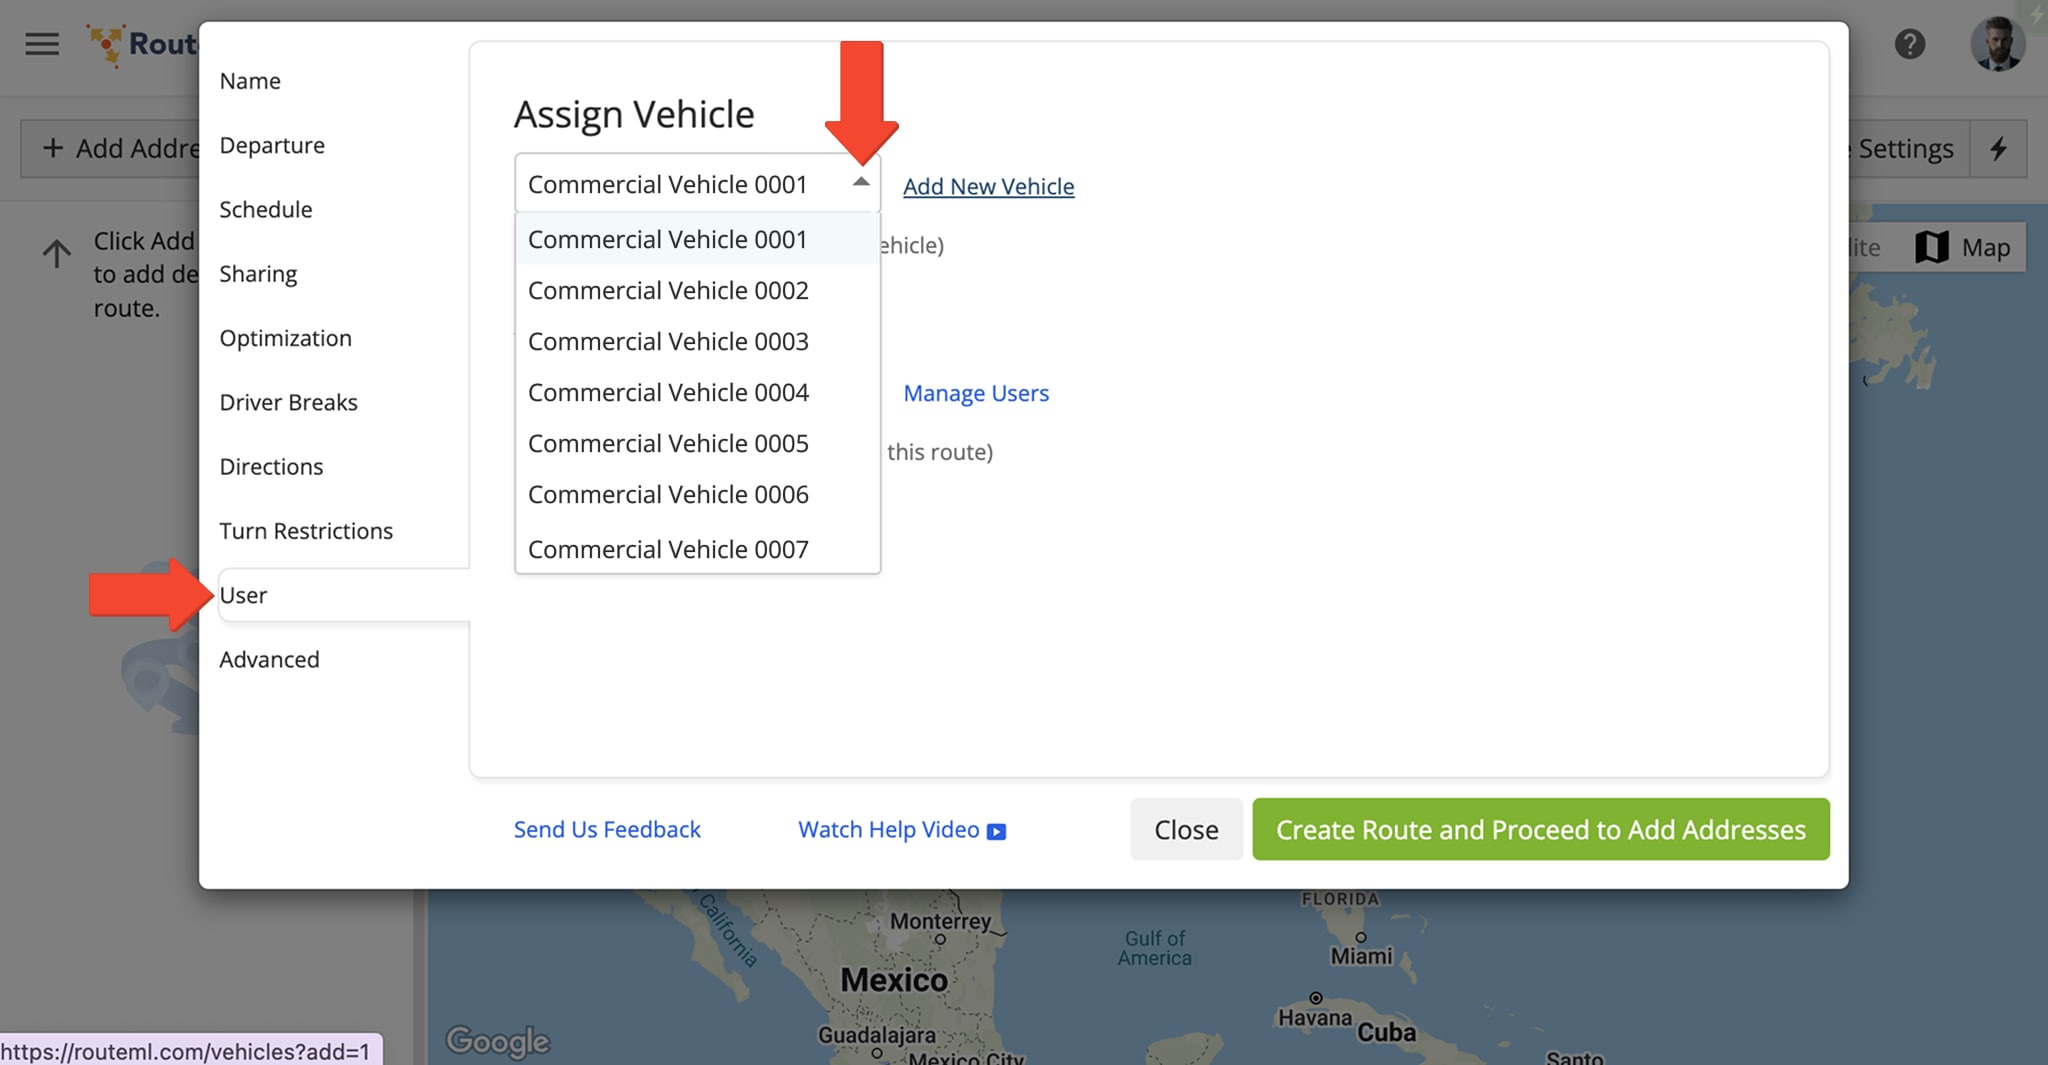2048x1065 pixels.
Task: Open the Advanced tab
Action: (x=269, y=659)
